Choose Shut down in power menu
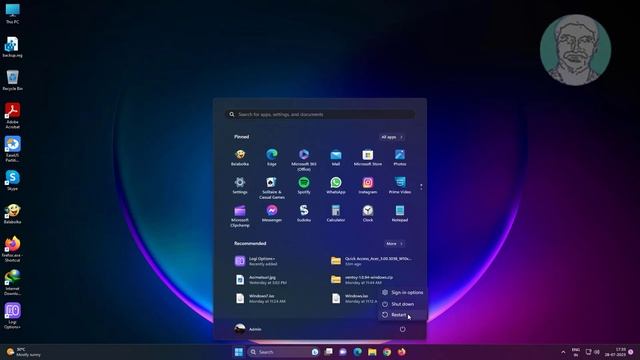Image resolution: width=640 pixels, height=360 pixels. tap(402, 304)
